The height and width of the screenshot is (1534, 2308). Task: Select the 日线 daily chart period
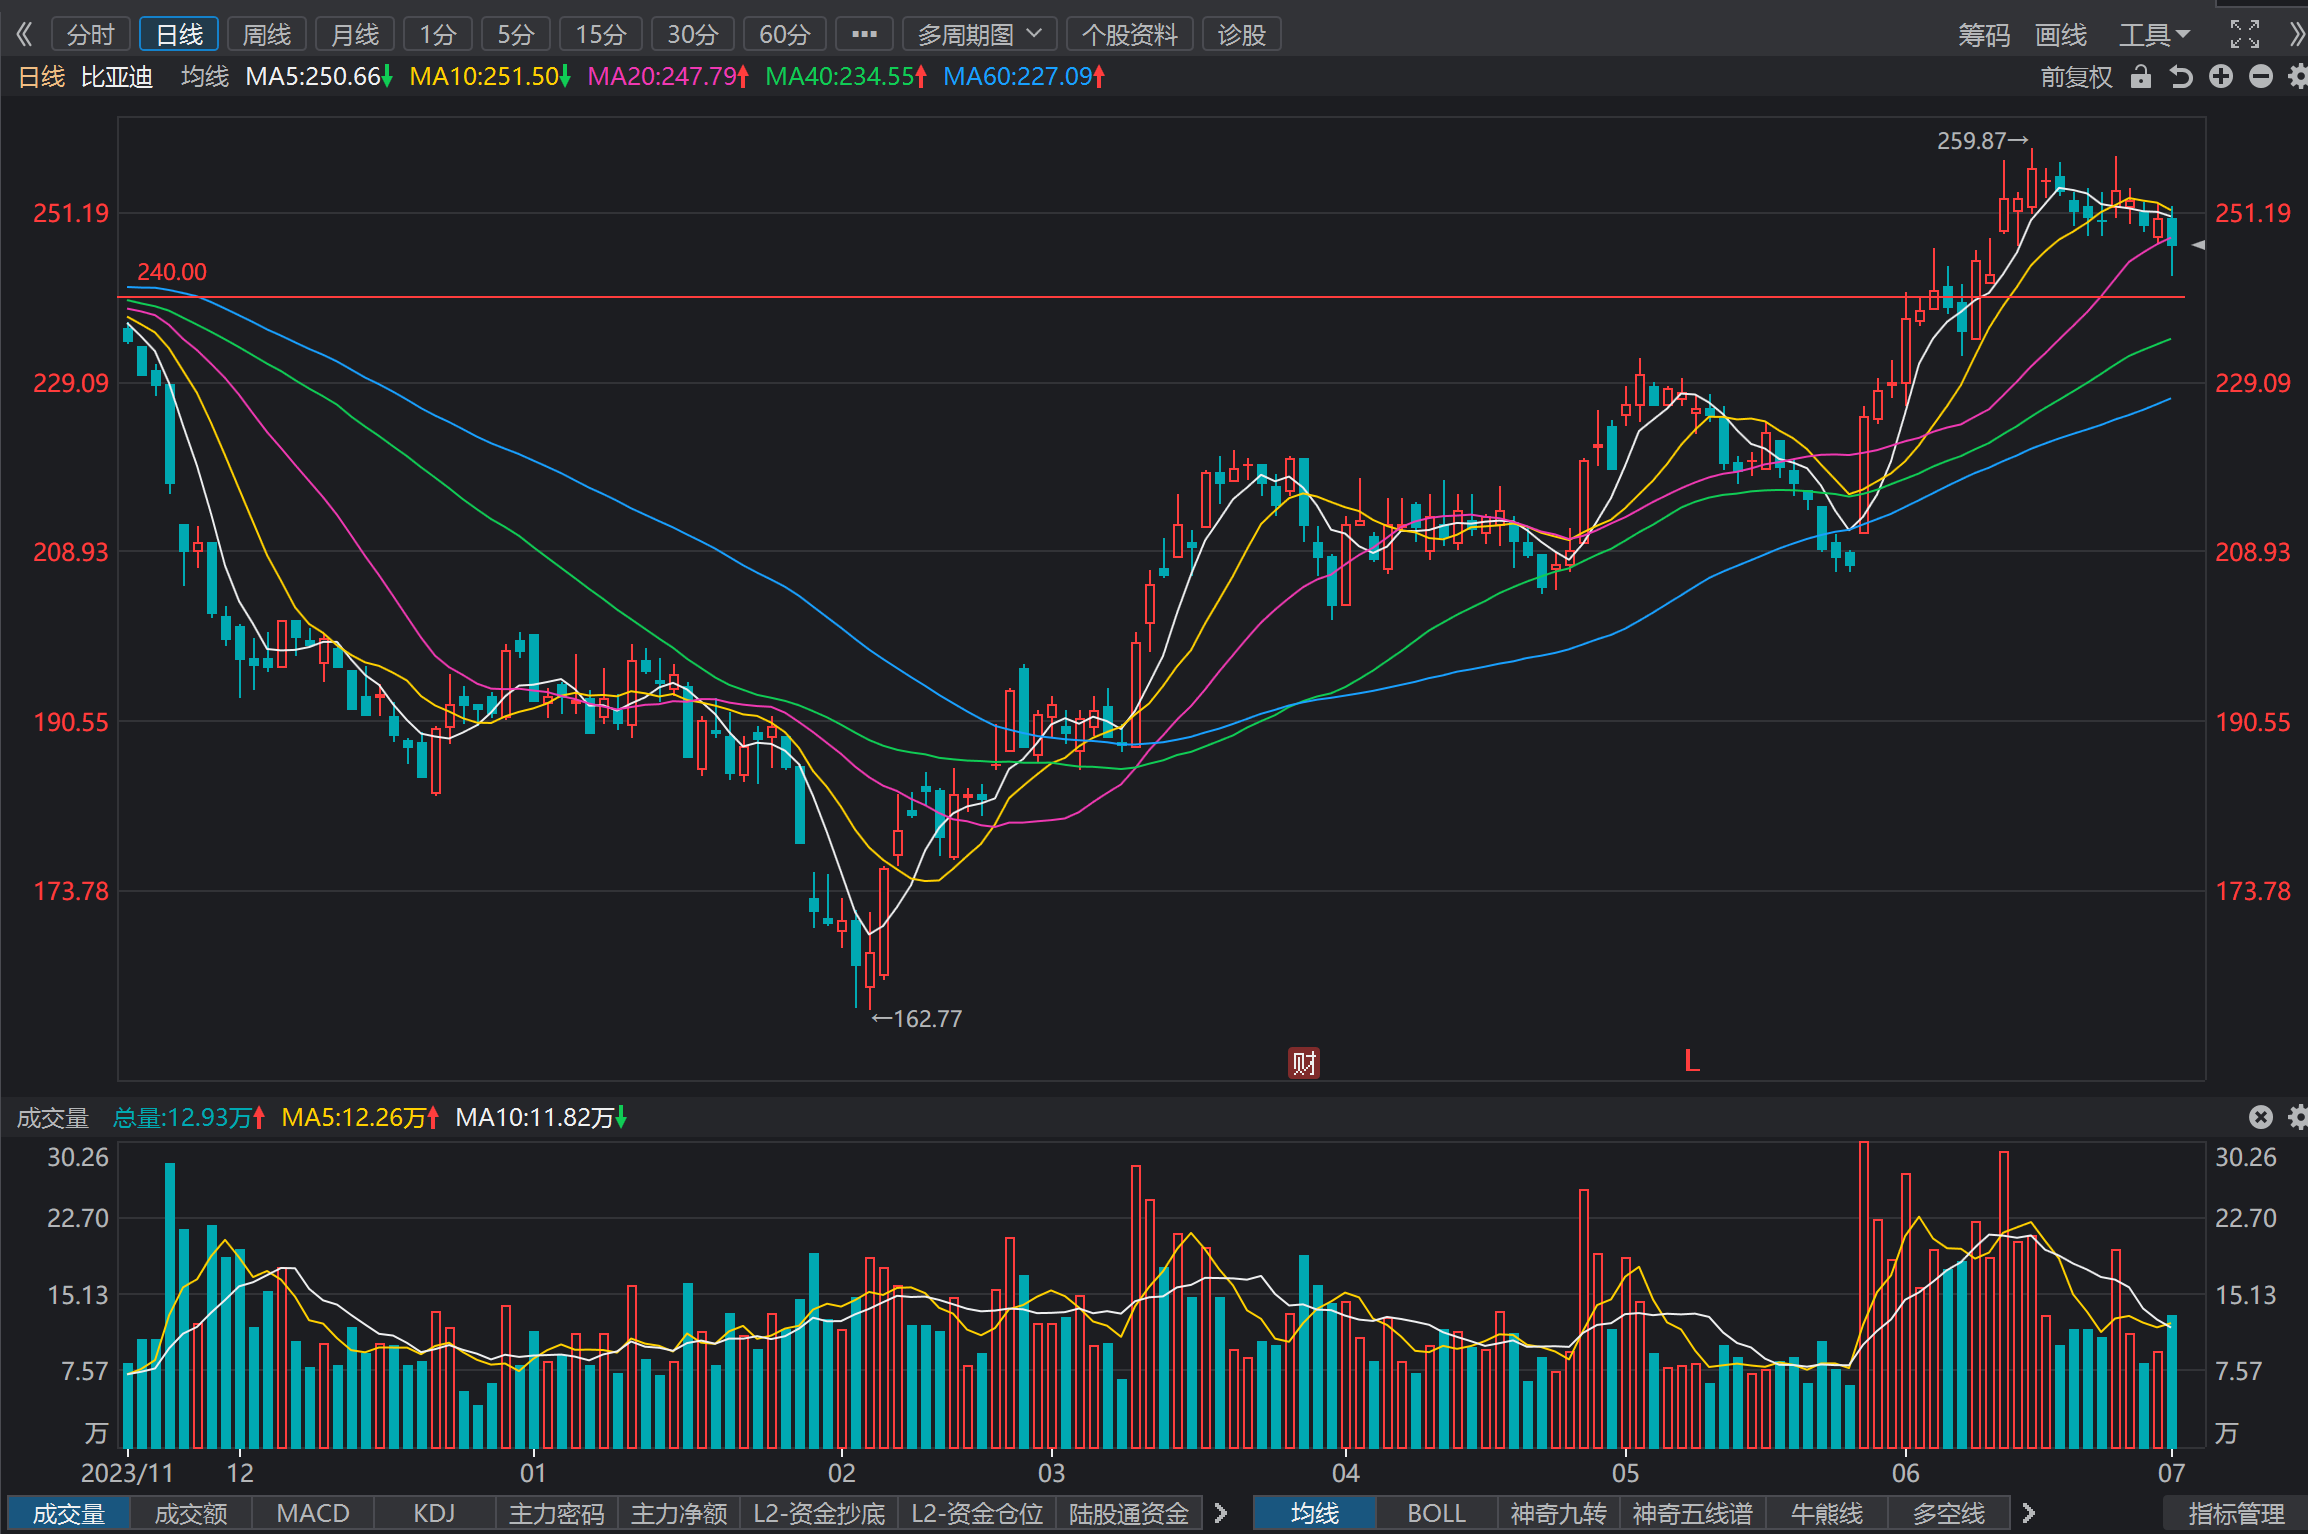[179, 35]
